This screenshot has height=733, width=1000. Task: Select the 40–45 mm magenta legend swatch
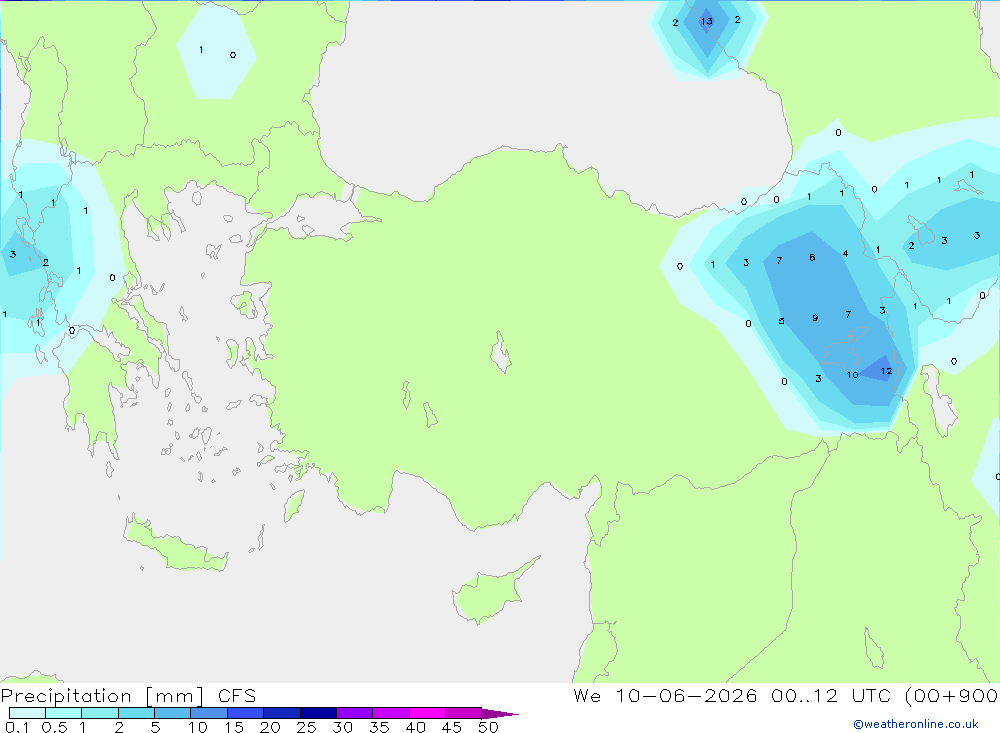427,713
